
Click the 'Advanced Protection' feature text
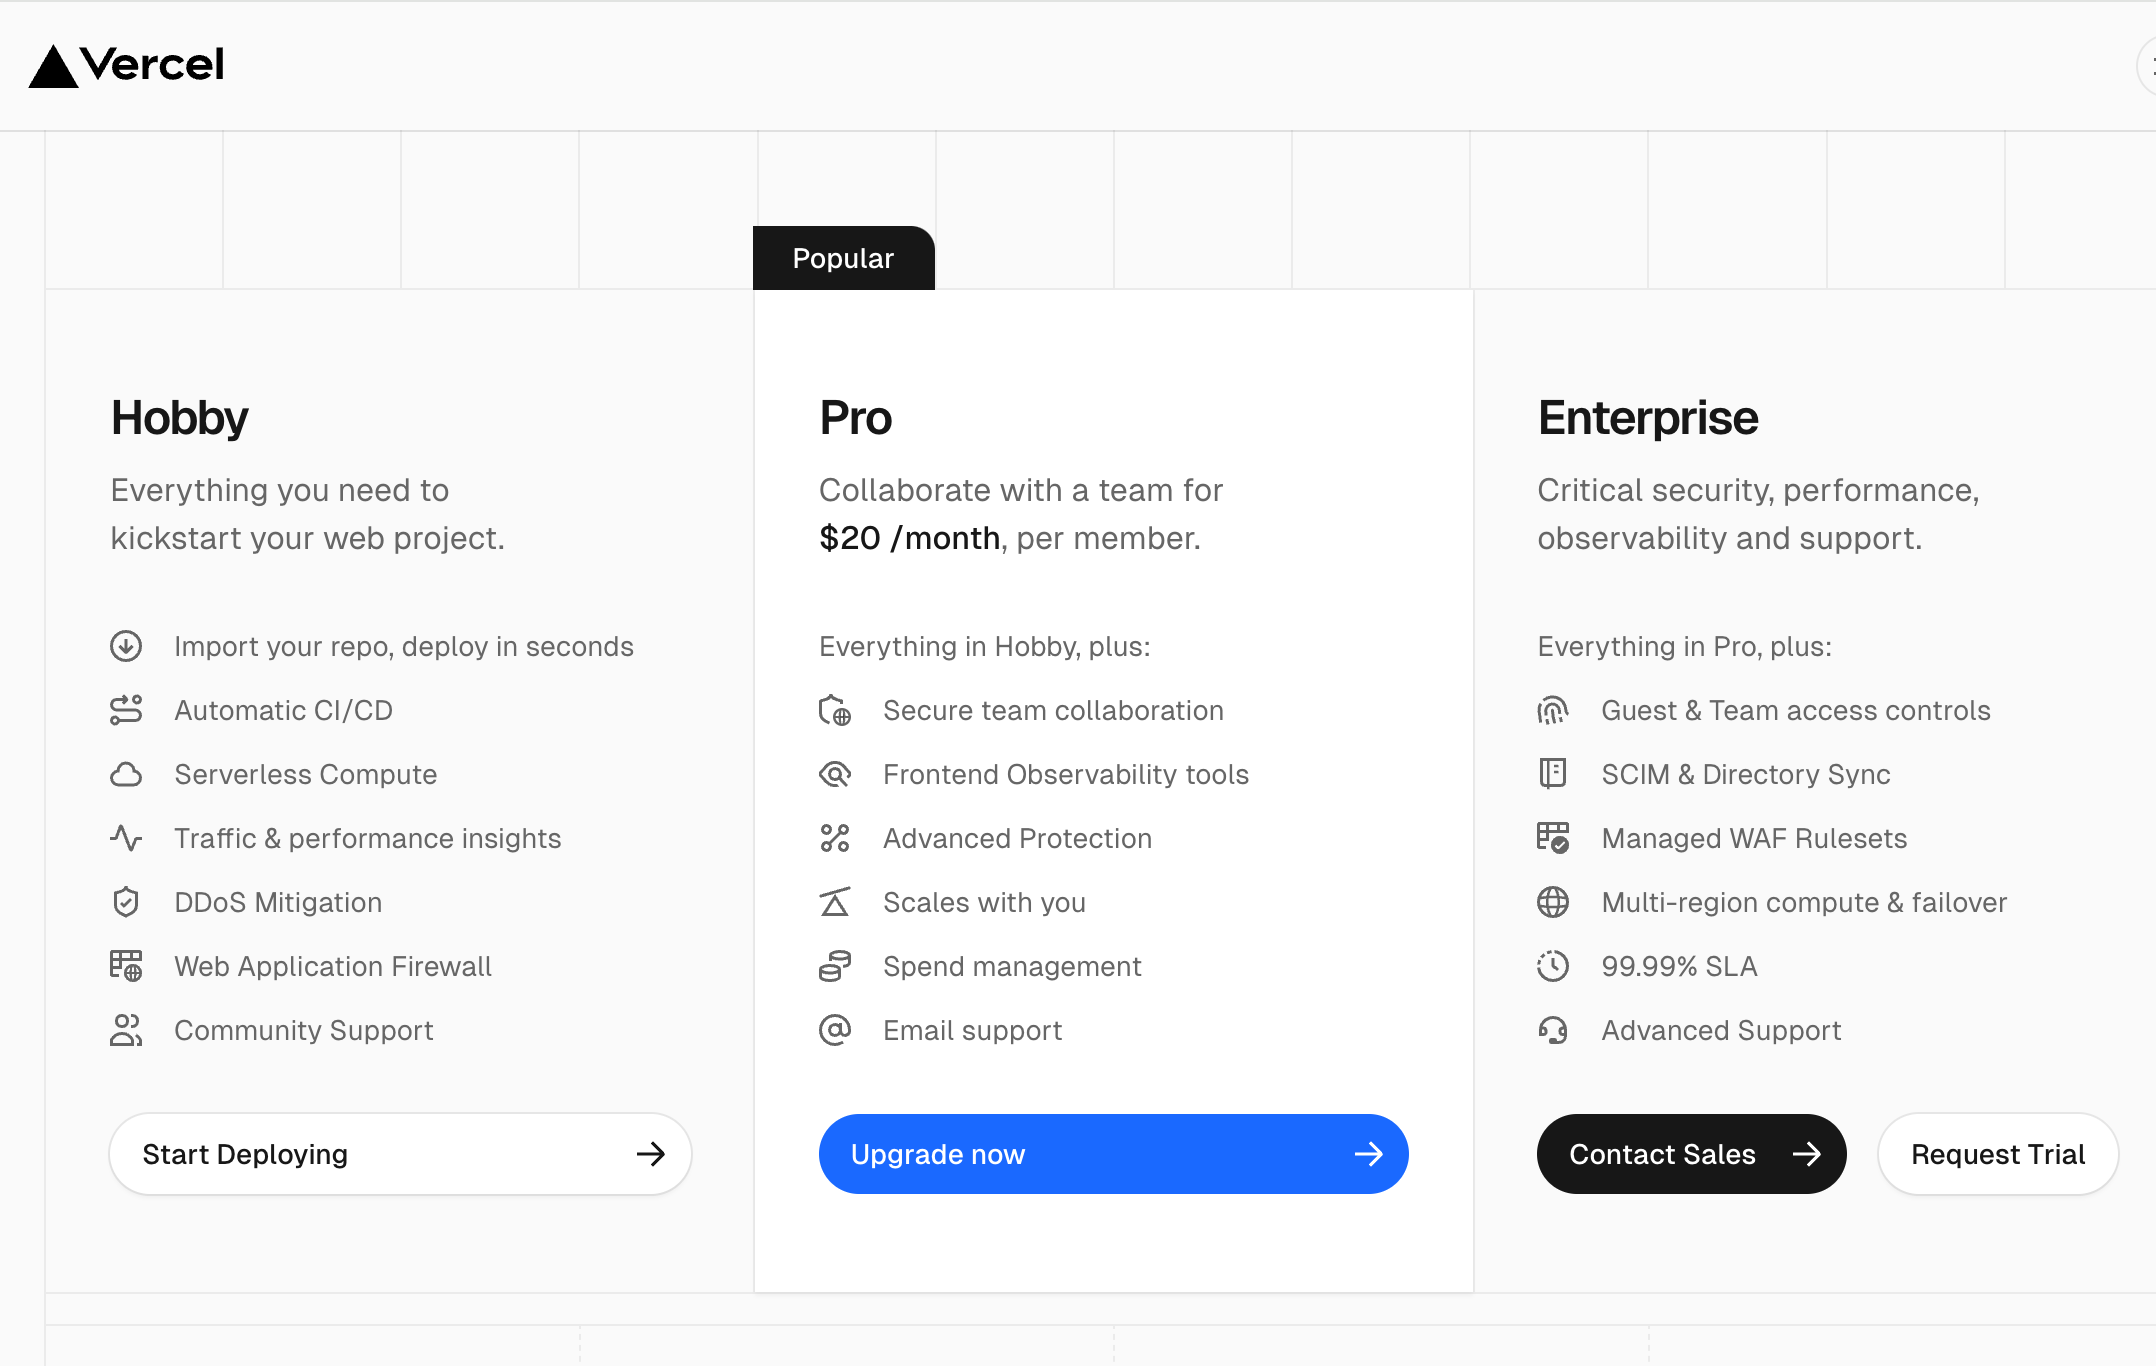[1017, 838]
